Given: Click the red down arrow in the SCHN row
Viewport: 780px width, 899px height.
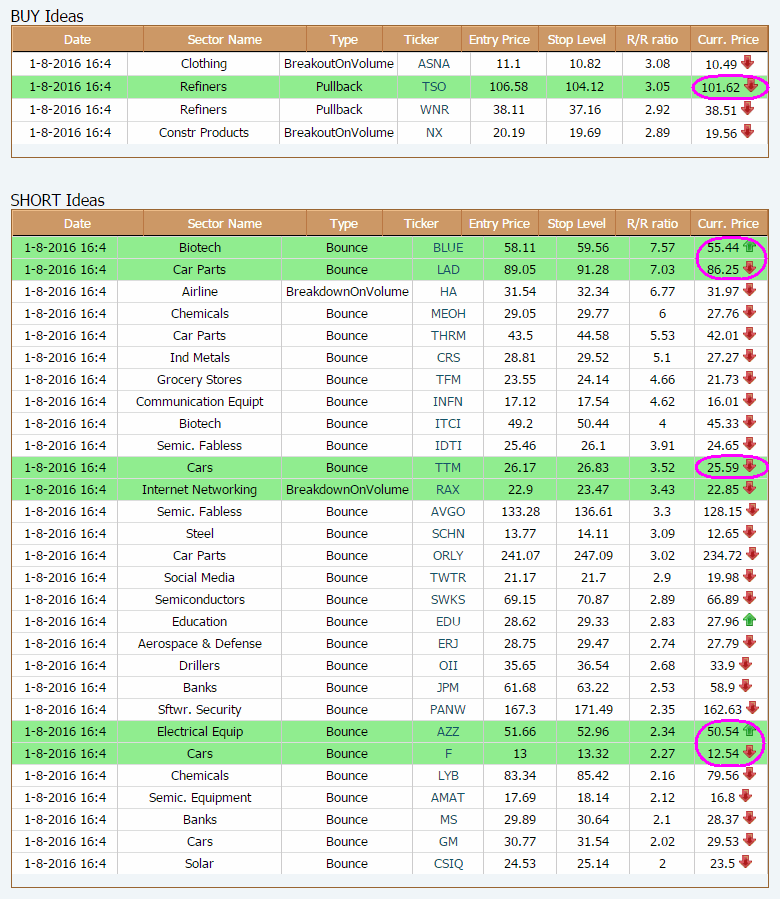Looking at the screenshot, I should (x=749, y=532).
